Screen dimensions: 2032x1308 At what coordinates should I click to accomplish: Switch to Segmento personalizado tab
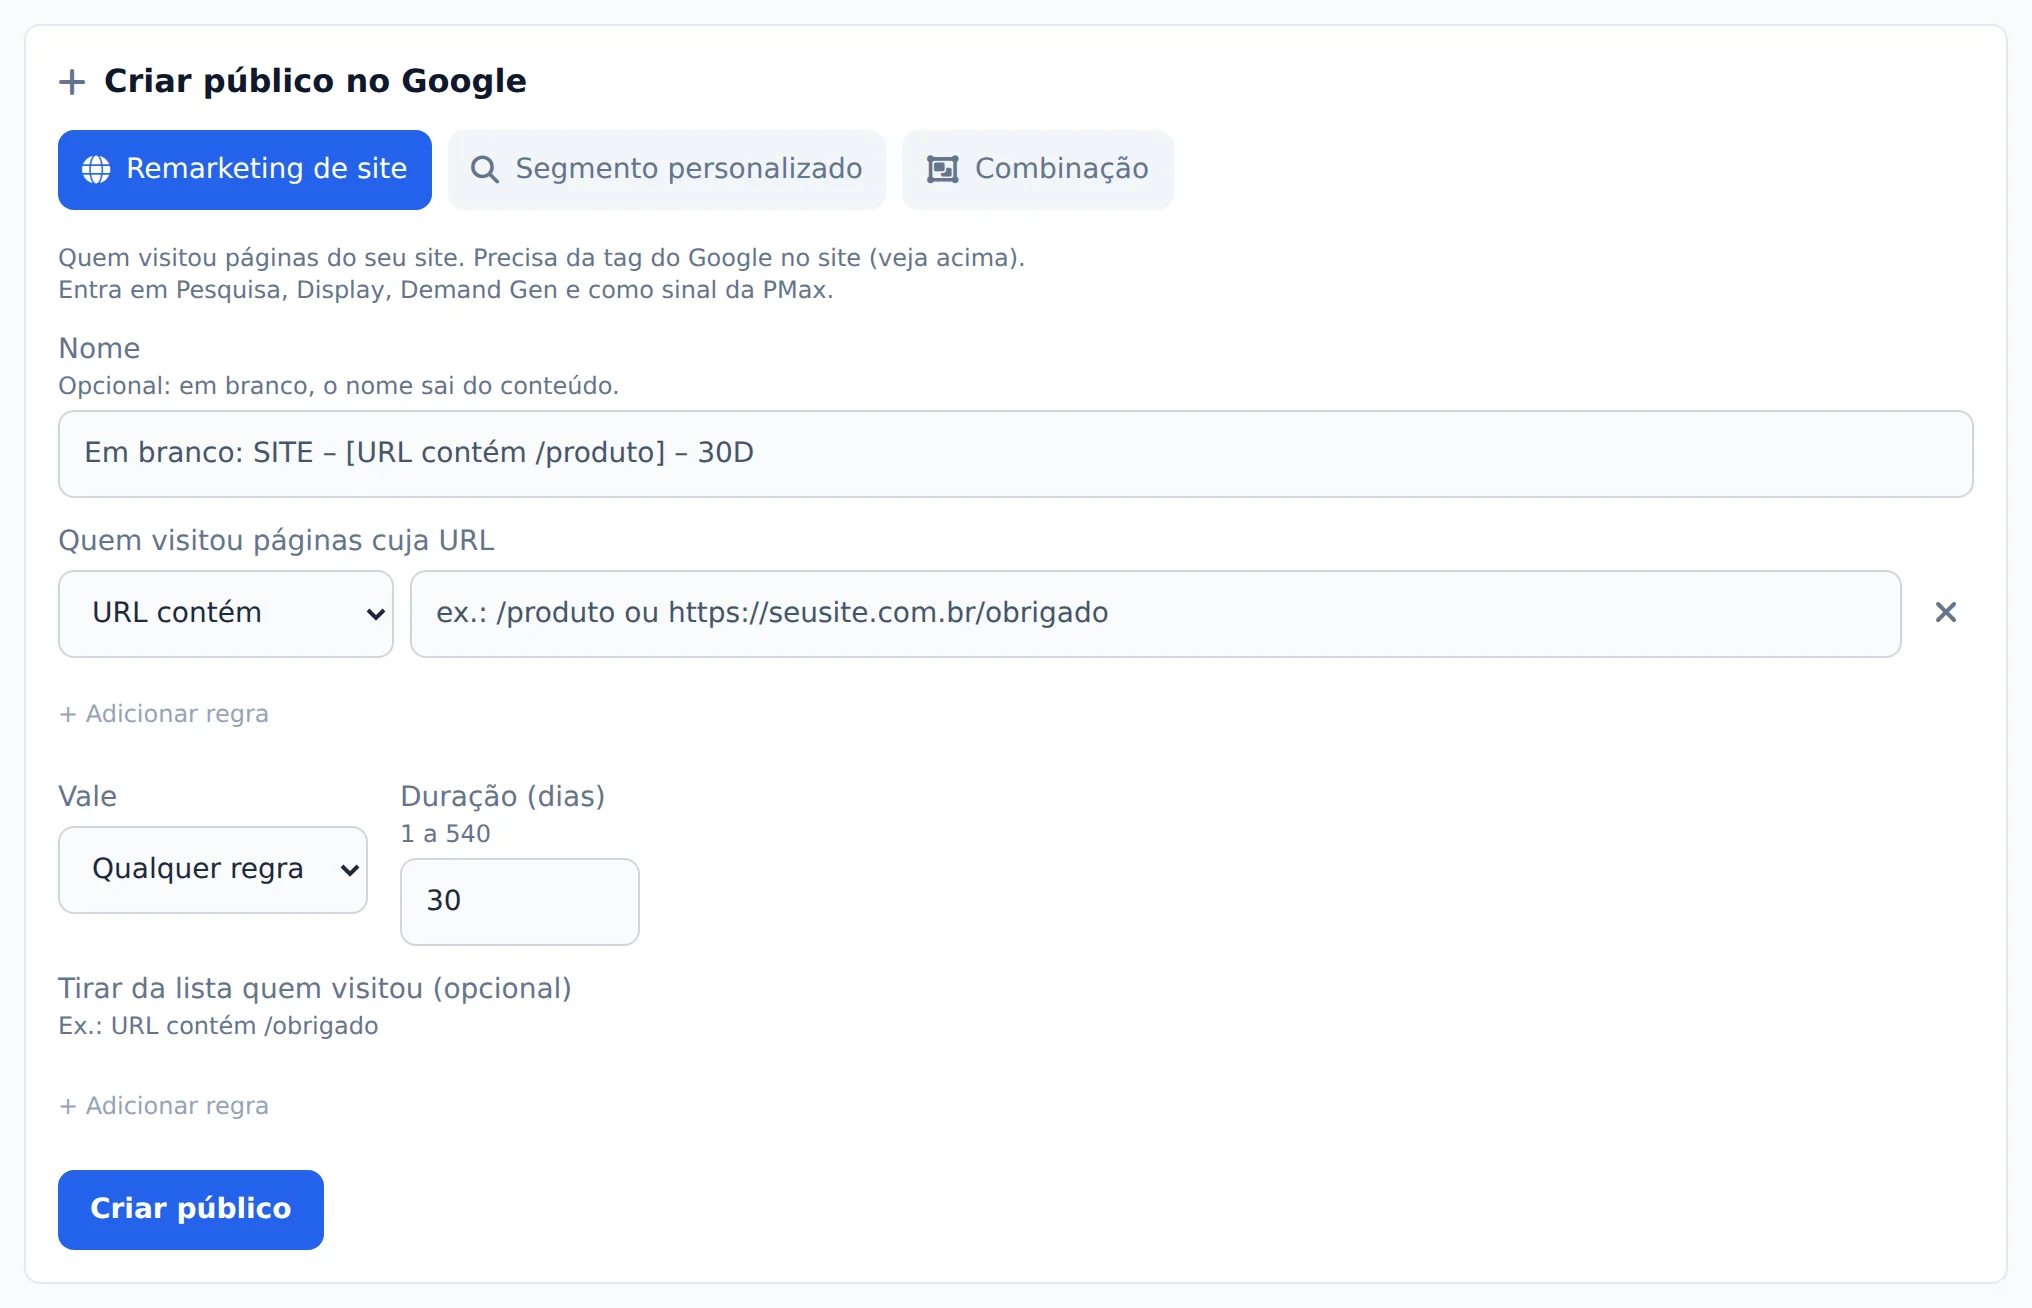tap(667, 170)
